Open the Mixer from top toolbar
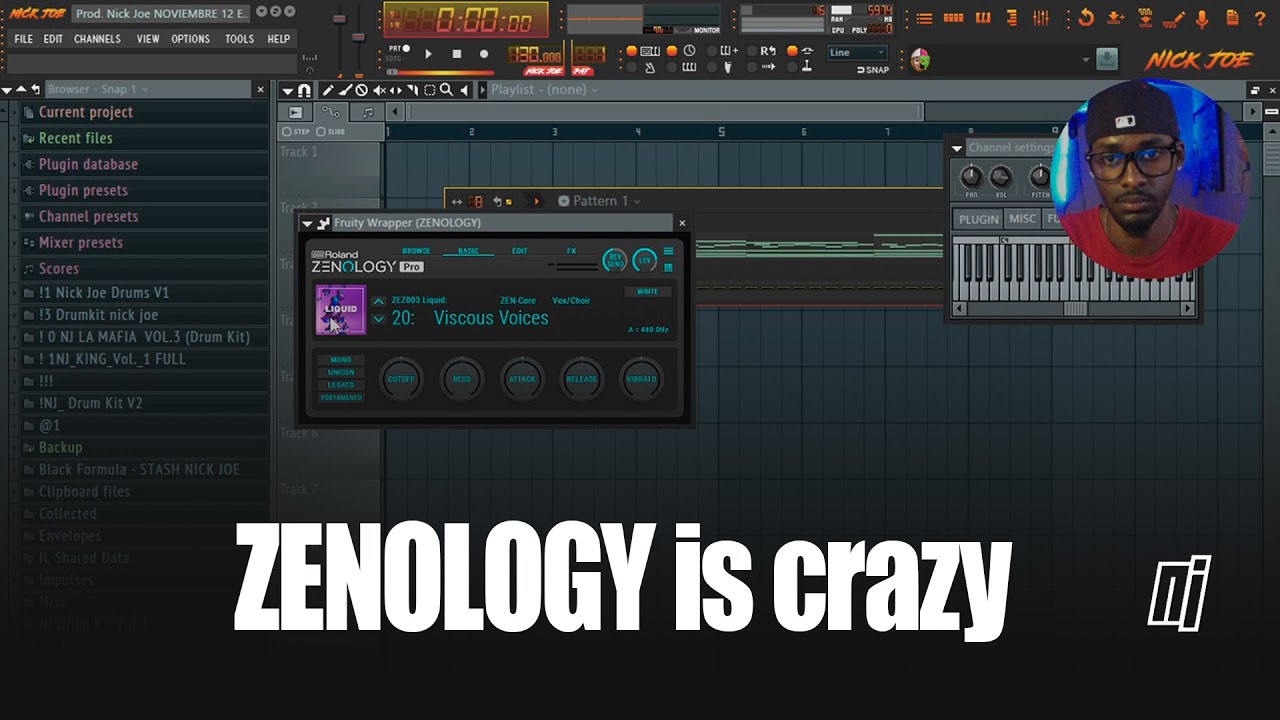Screen dimensions: 1280x720 [x=1041, y=18]
